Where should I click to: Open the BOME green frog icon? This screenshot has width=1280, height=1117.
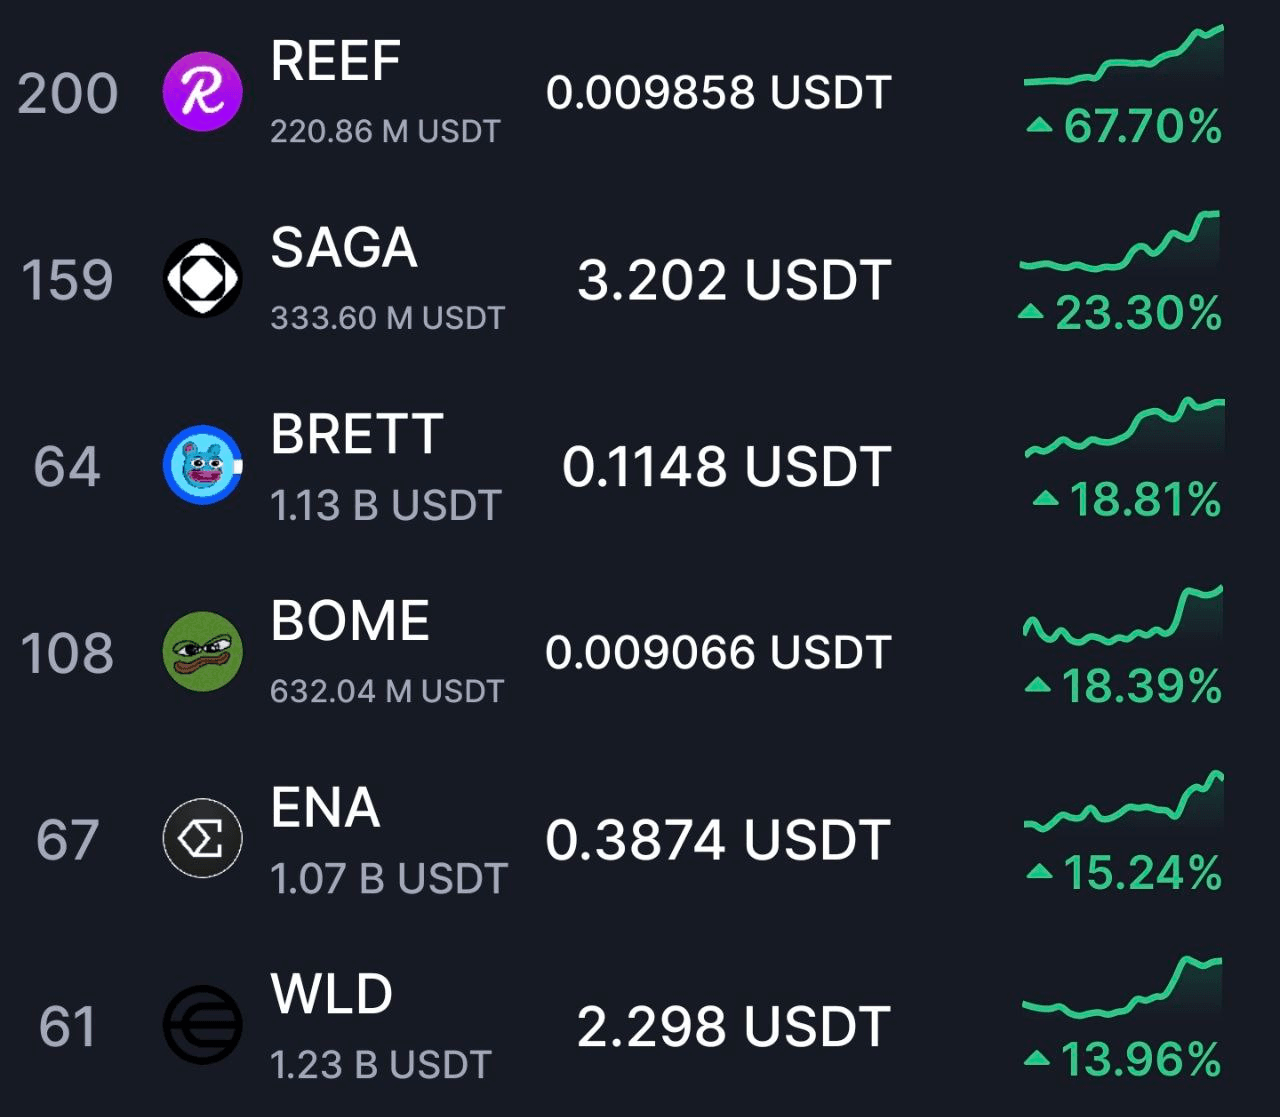(x=202, y=651)
